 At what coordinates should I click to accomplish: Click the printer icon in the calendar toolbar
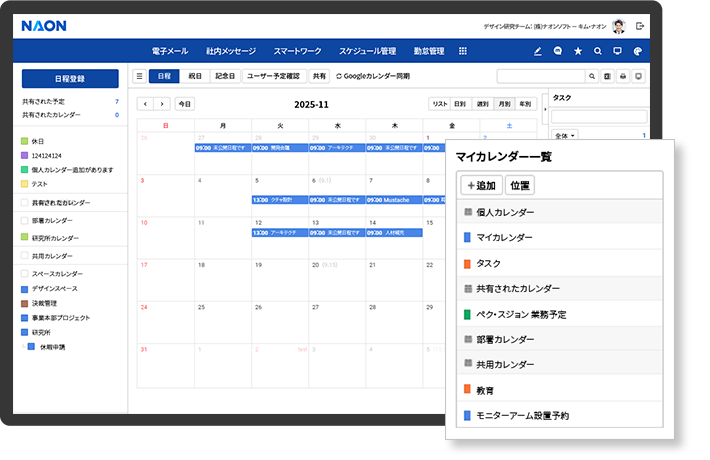click(623, 76)
